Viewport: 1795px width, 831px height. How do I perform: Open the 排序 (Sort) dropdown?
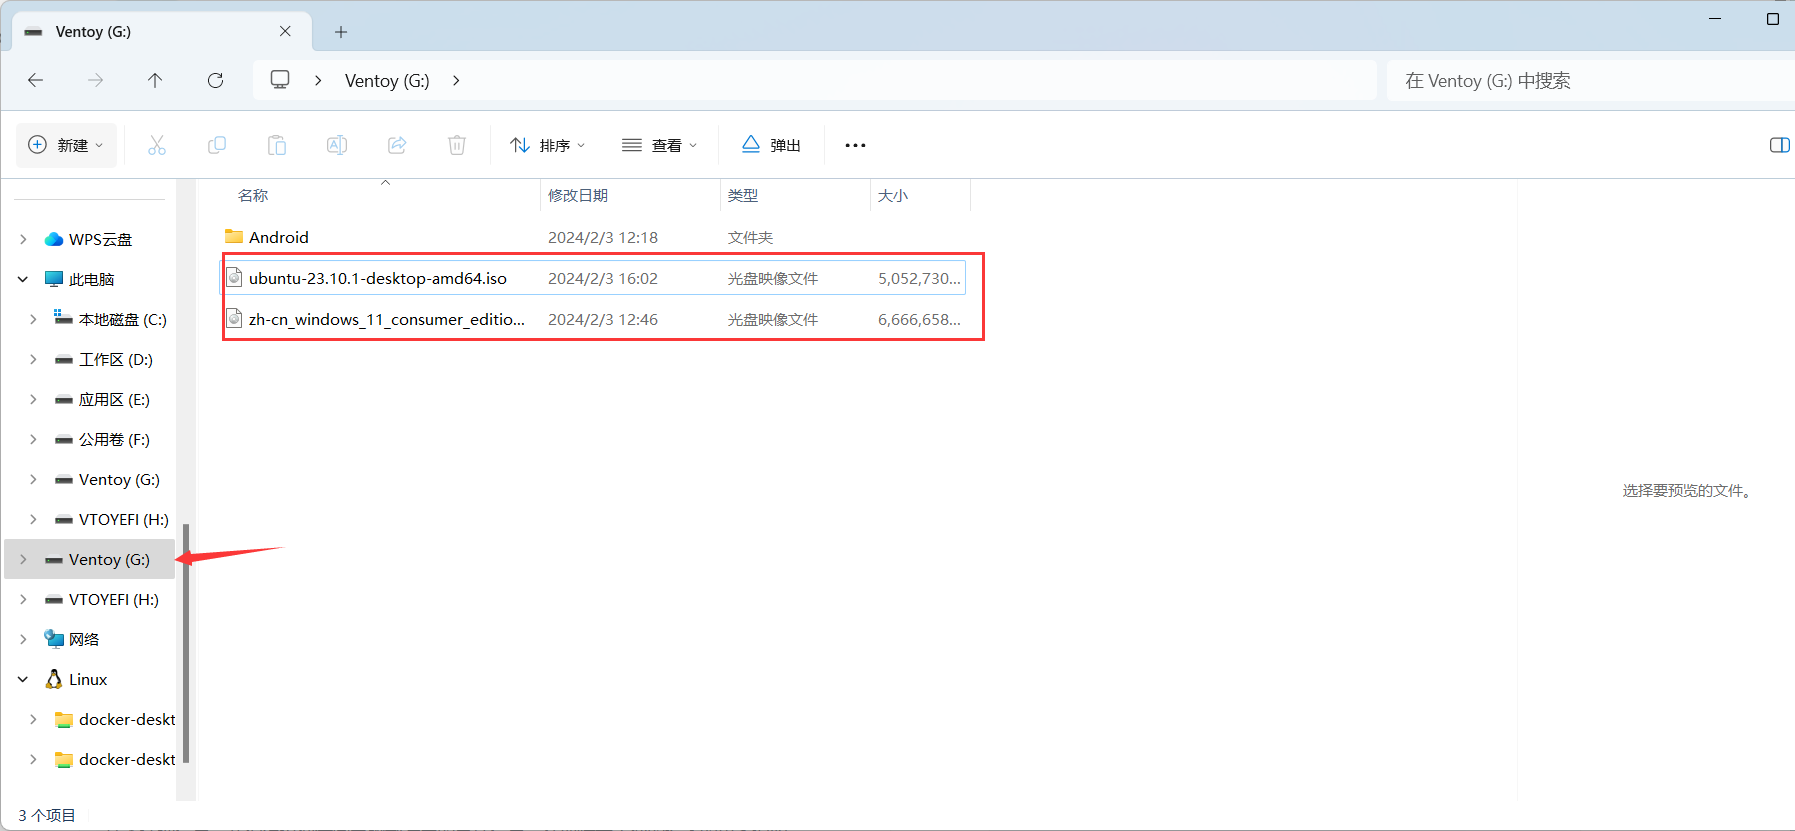tap(547, 145)
